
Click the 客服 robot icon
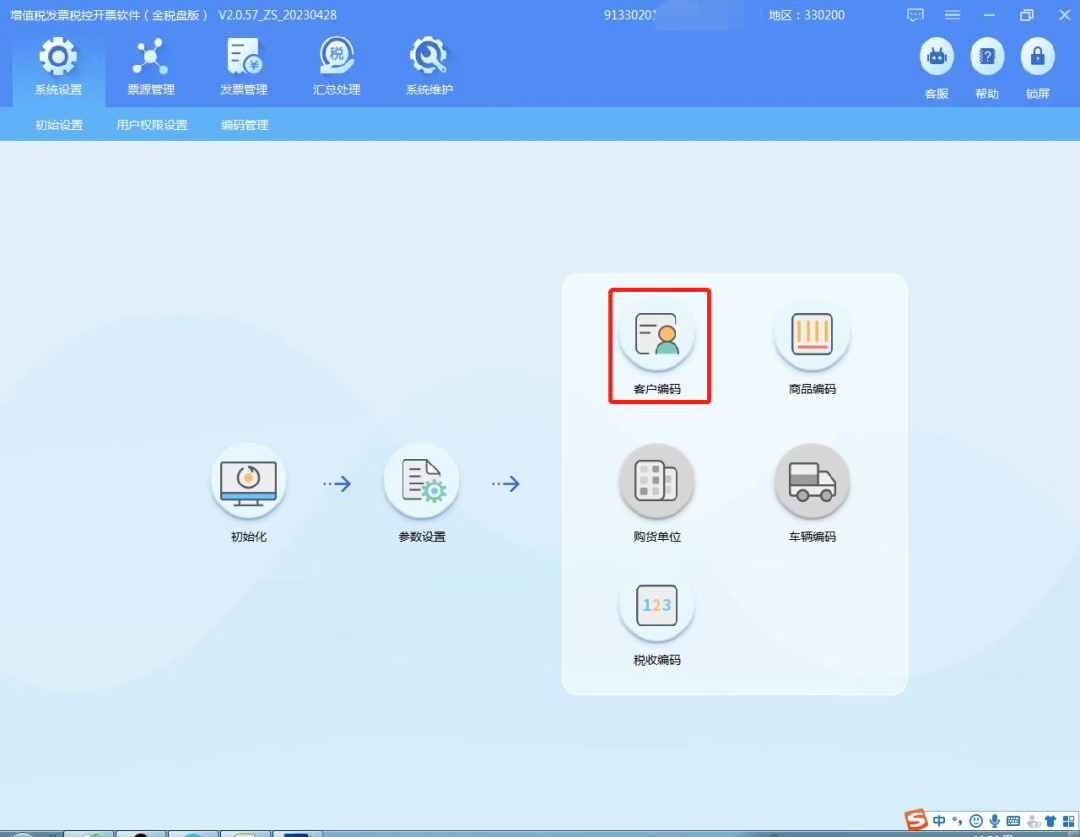click(x=936, y=58)
